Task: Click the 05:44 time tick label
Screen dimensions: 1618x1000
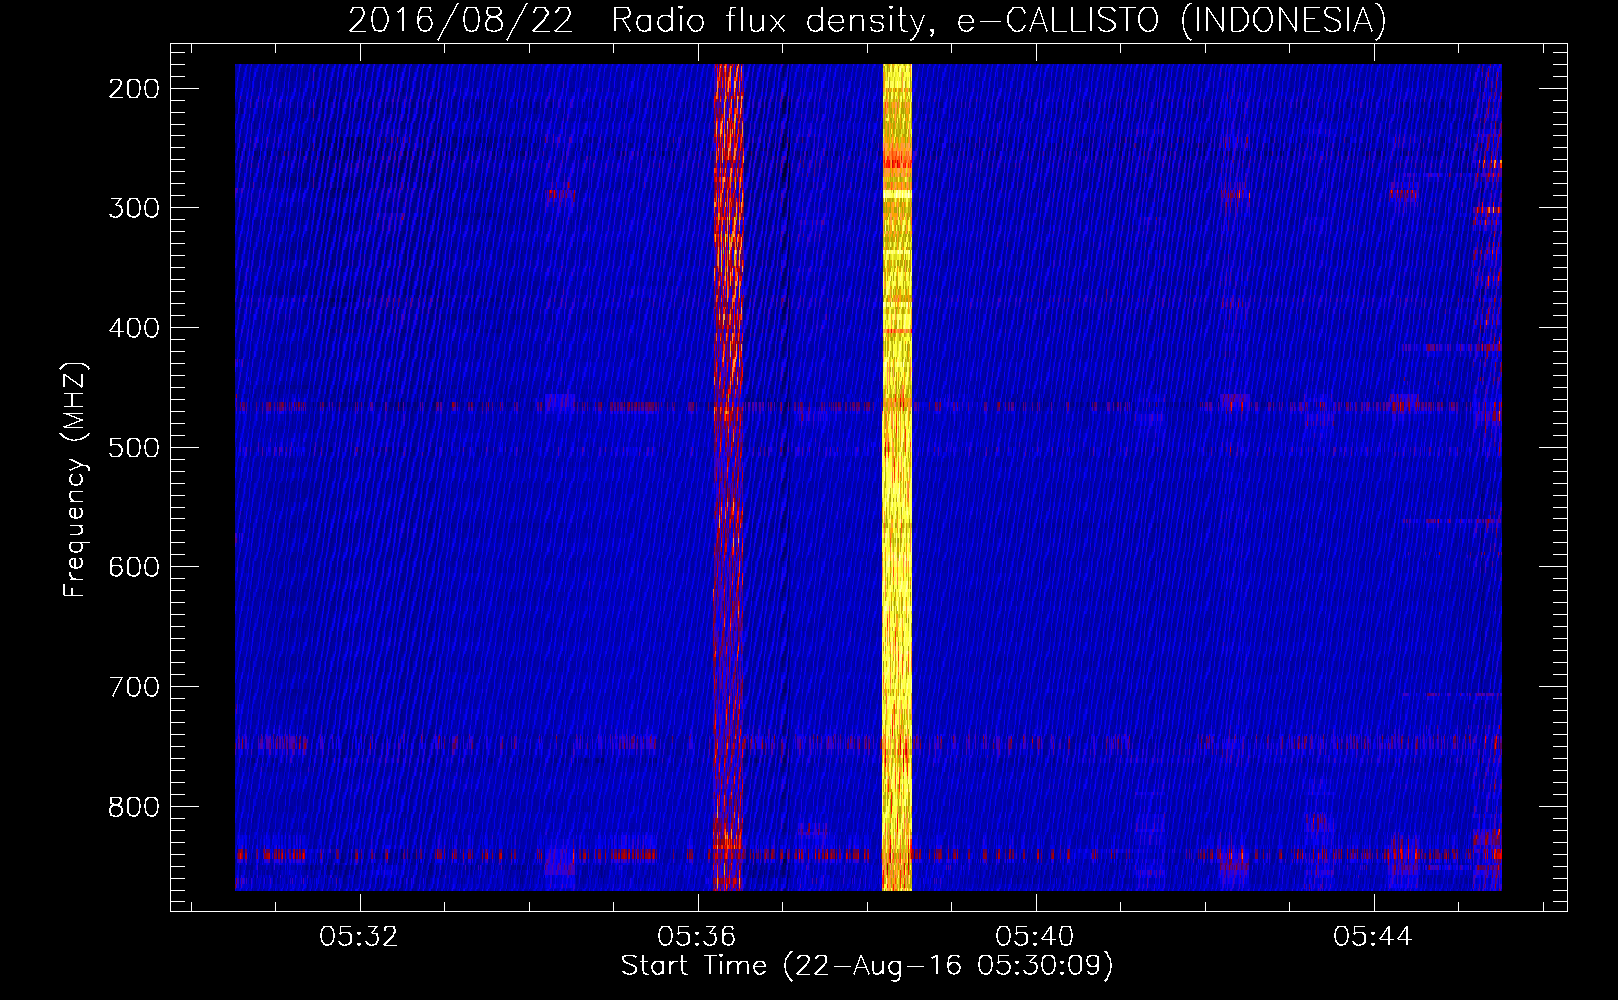Action: coord(1373,937)
